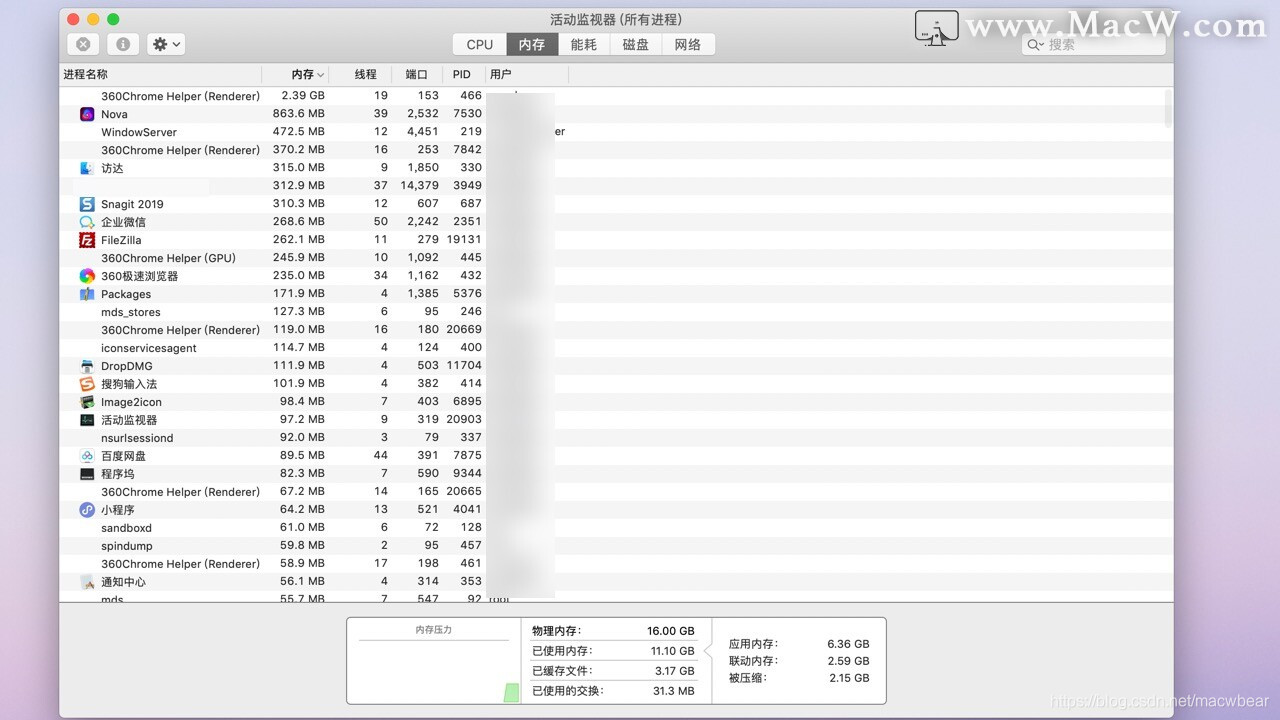
Task: Open the gear actions dropdown
Action: [166, 44]
